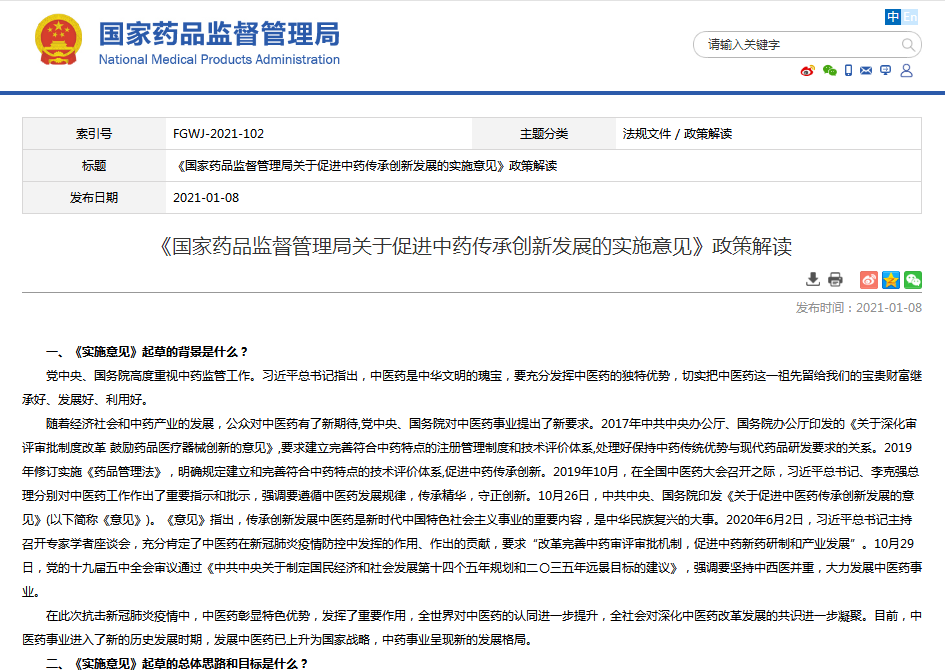Open the WeChat icon in header
Viewport: 945px width, 672px height.
point(829,71)
